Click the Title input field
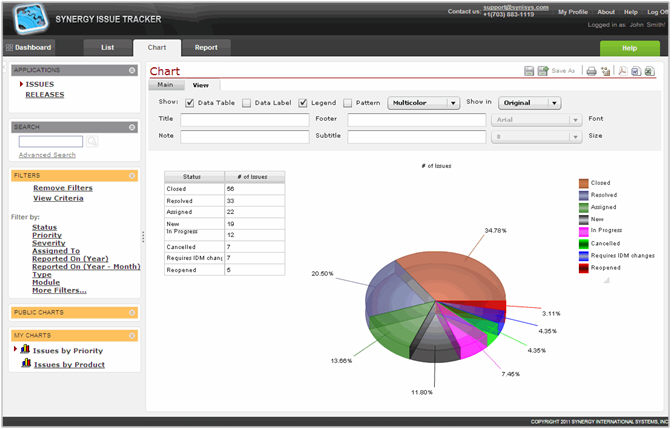This screenshot has width=672, height=429. 245,120
